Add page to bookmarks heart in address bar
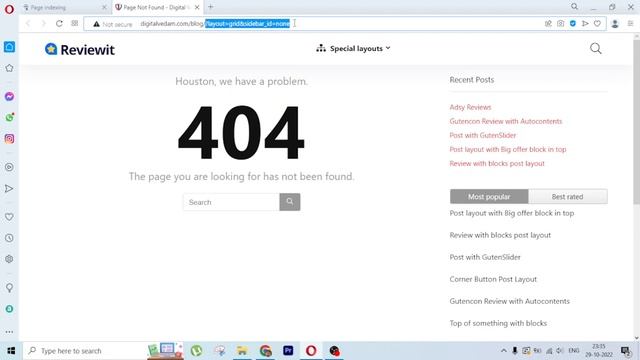 (597, 24)
